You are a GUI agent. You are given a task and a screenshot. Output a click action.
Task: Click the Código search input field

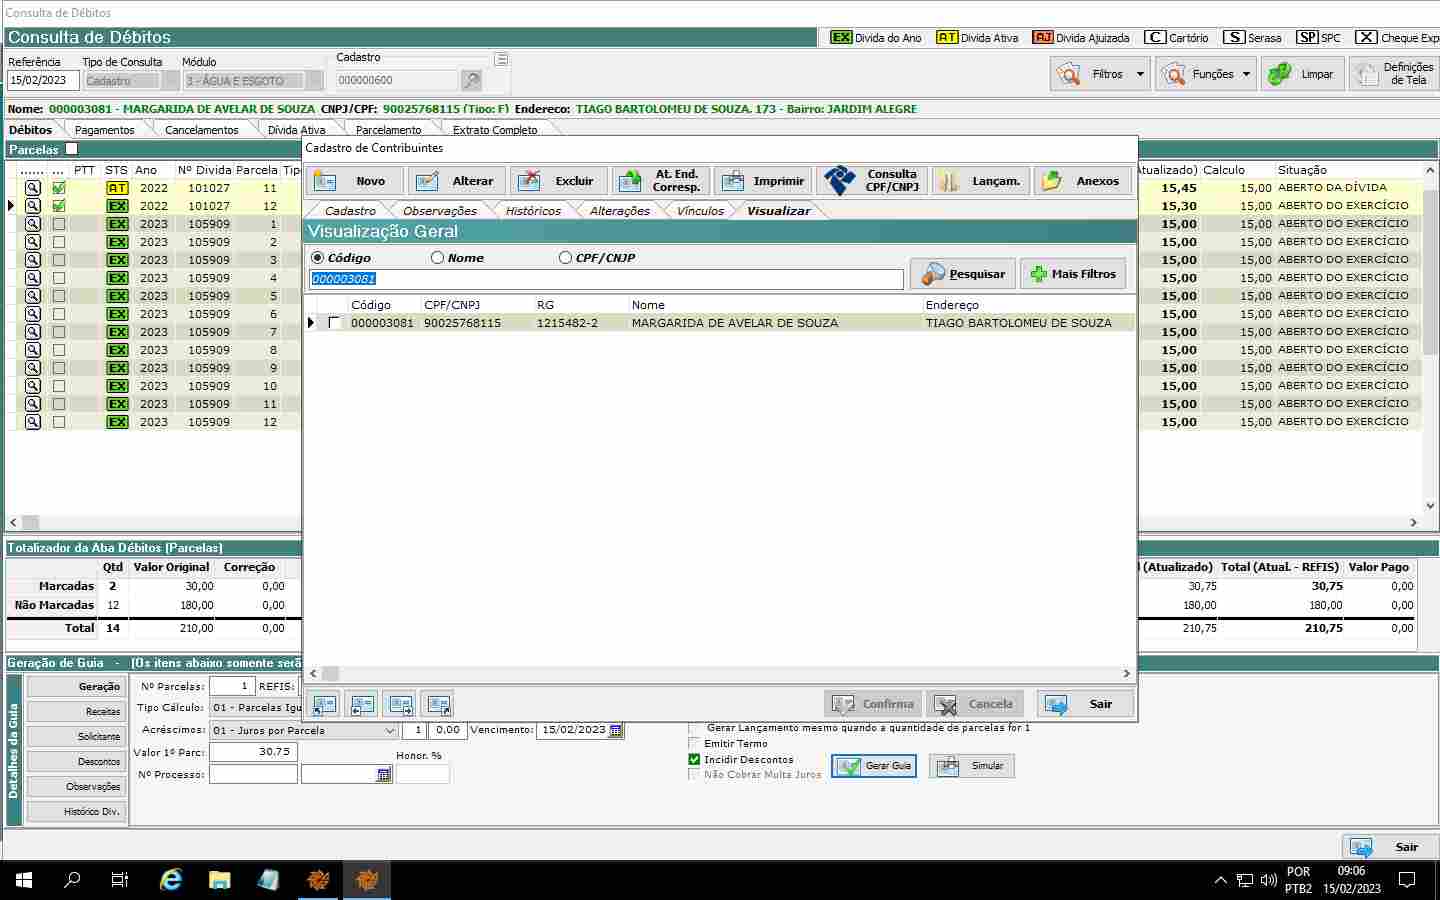click(606, 279)
